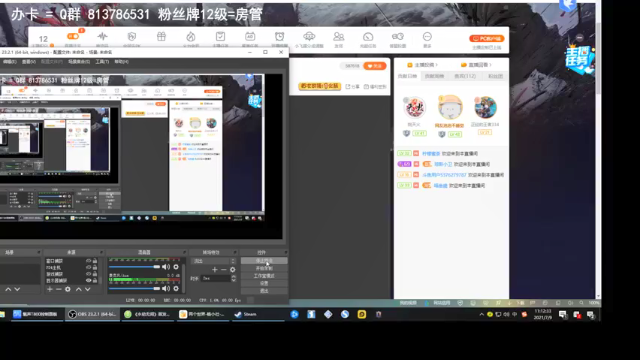Open the alarm clock icon in the streaming toolbar
The width and height of the screenshot is (640, 360).
point(280,36)
